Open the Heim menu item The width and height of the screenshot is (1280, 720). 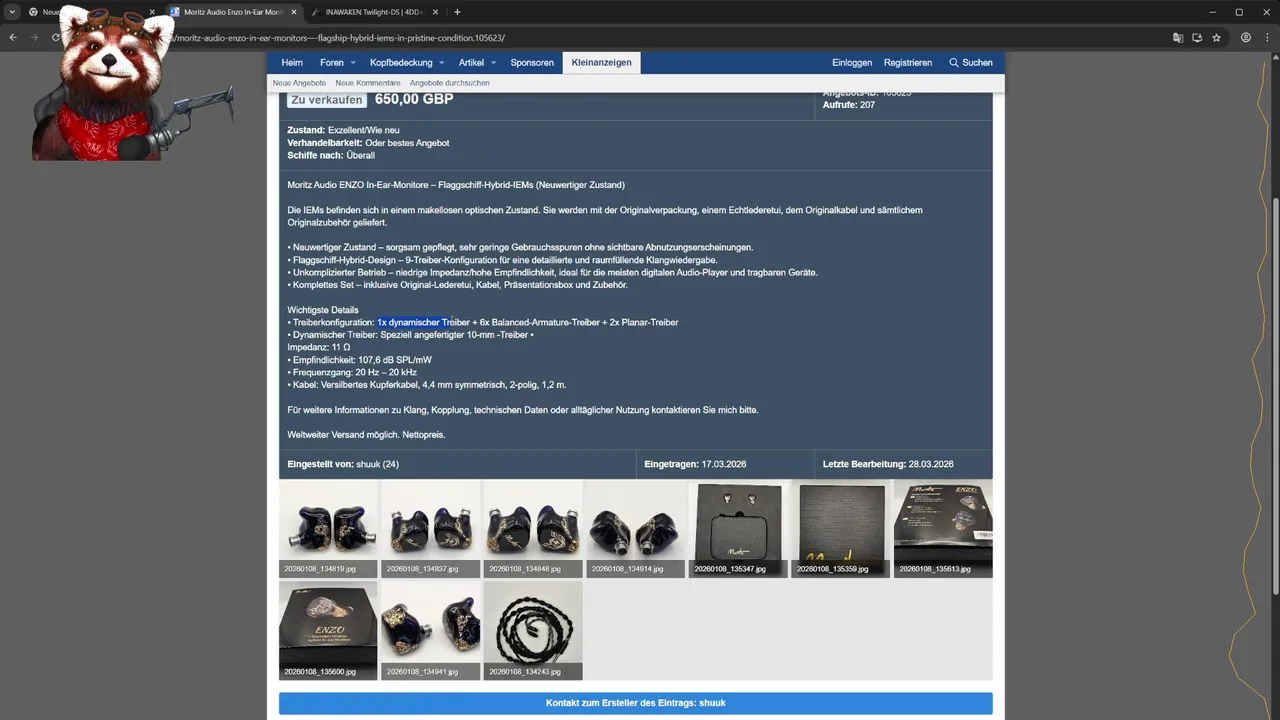tap(292, 62)
